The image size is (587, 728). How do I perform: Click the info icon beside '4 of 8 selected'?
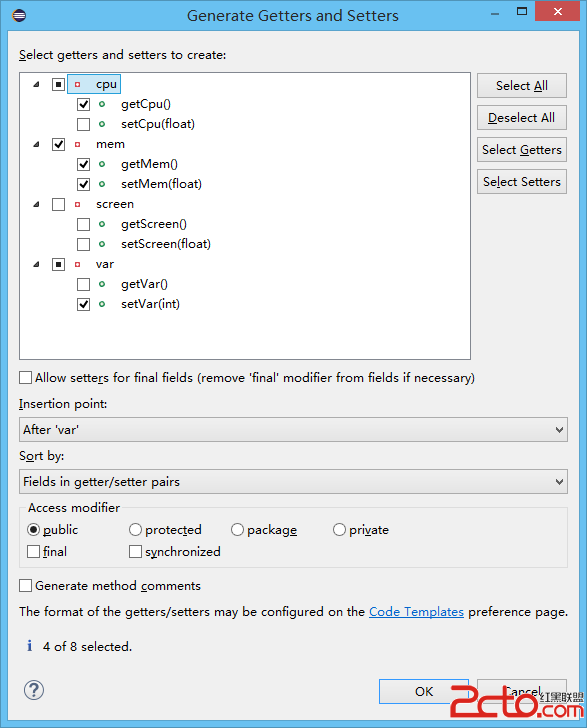30,646
